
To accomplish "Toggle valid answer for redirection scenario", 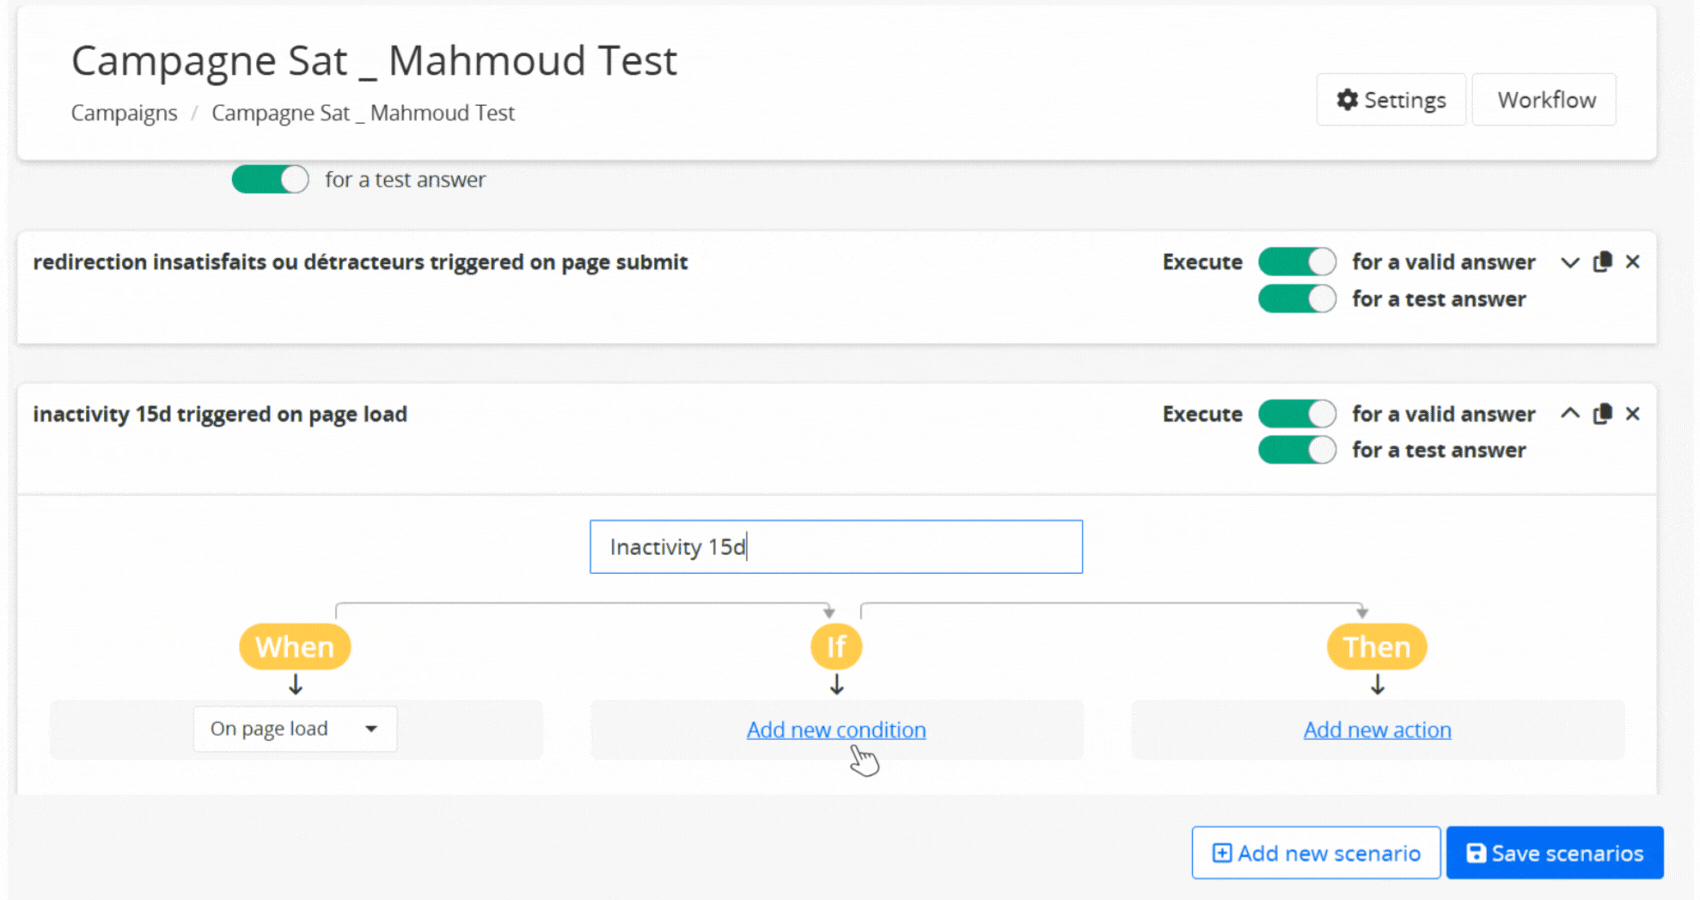I will coord(1297,262).
